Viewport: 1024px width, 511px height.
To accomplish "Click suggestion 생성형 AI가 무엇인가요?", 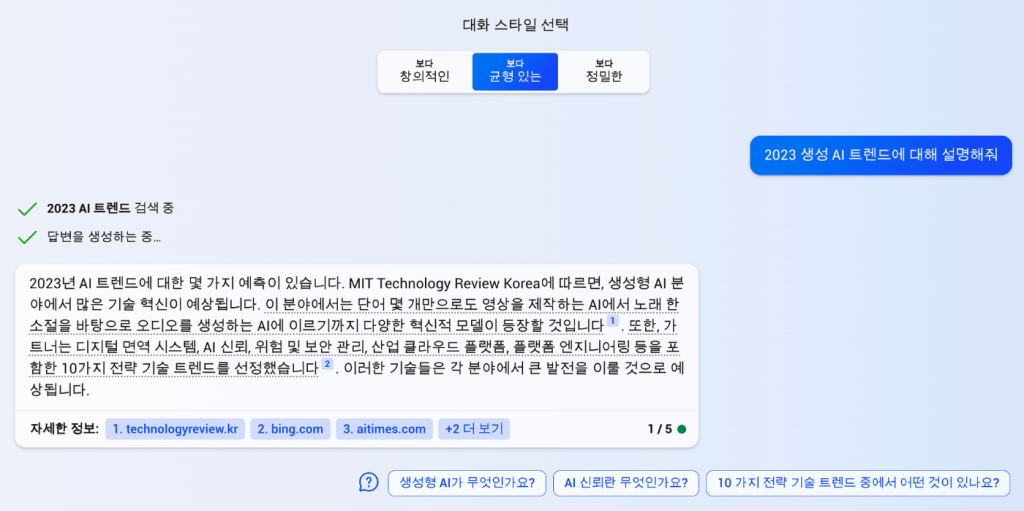I will pyautogui.click(x=467, y=483).
